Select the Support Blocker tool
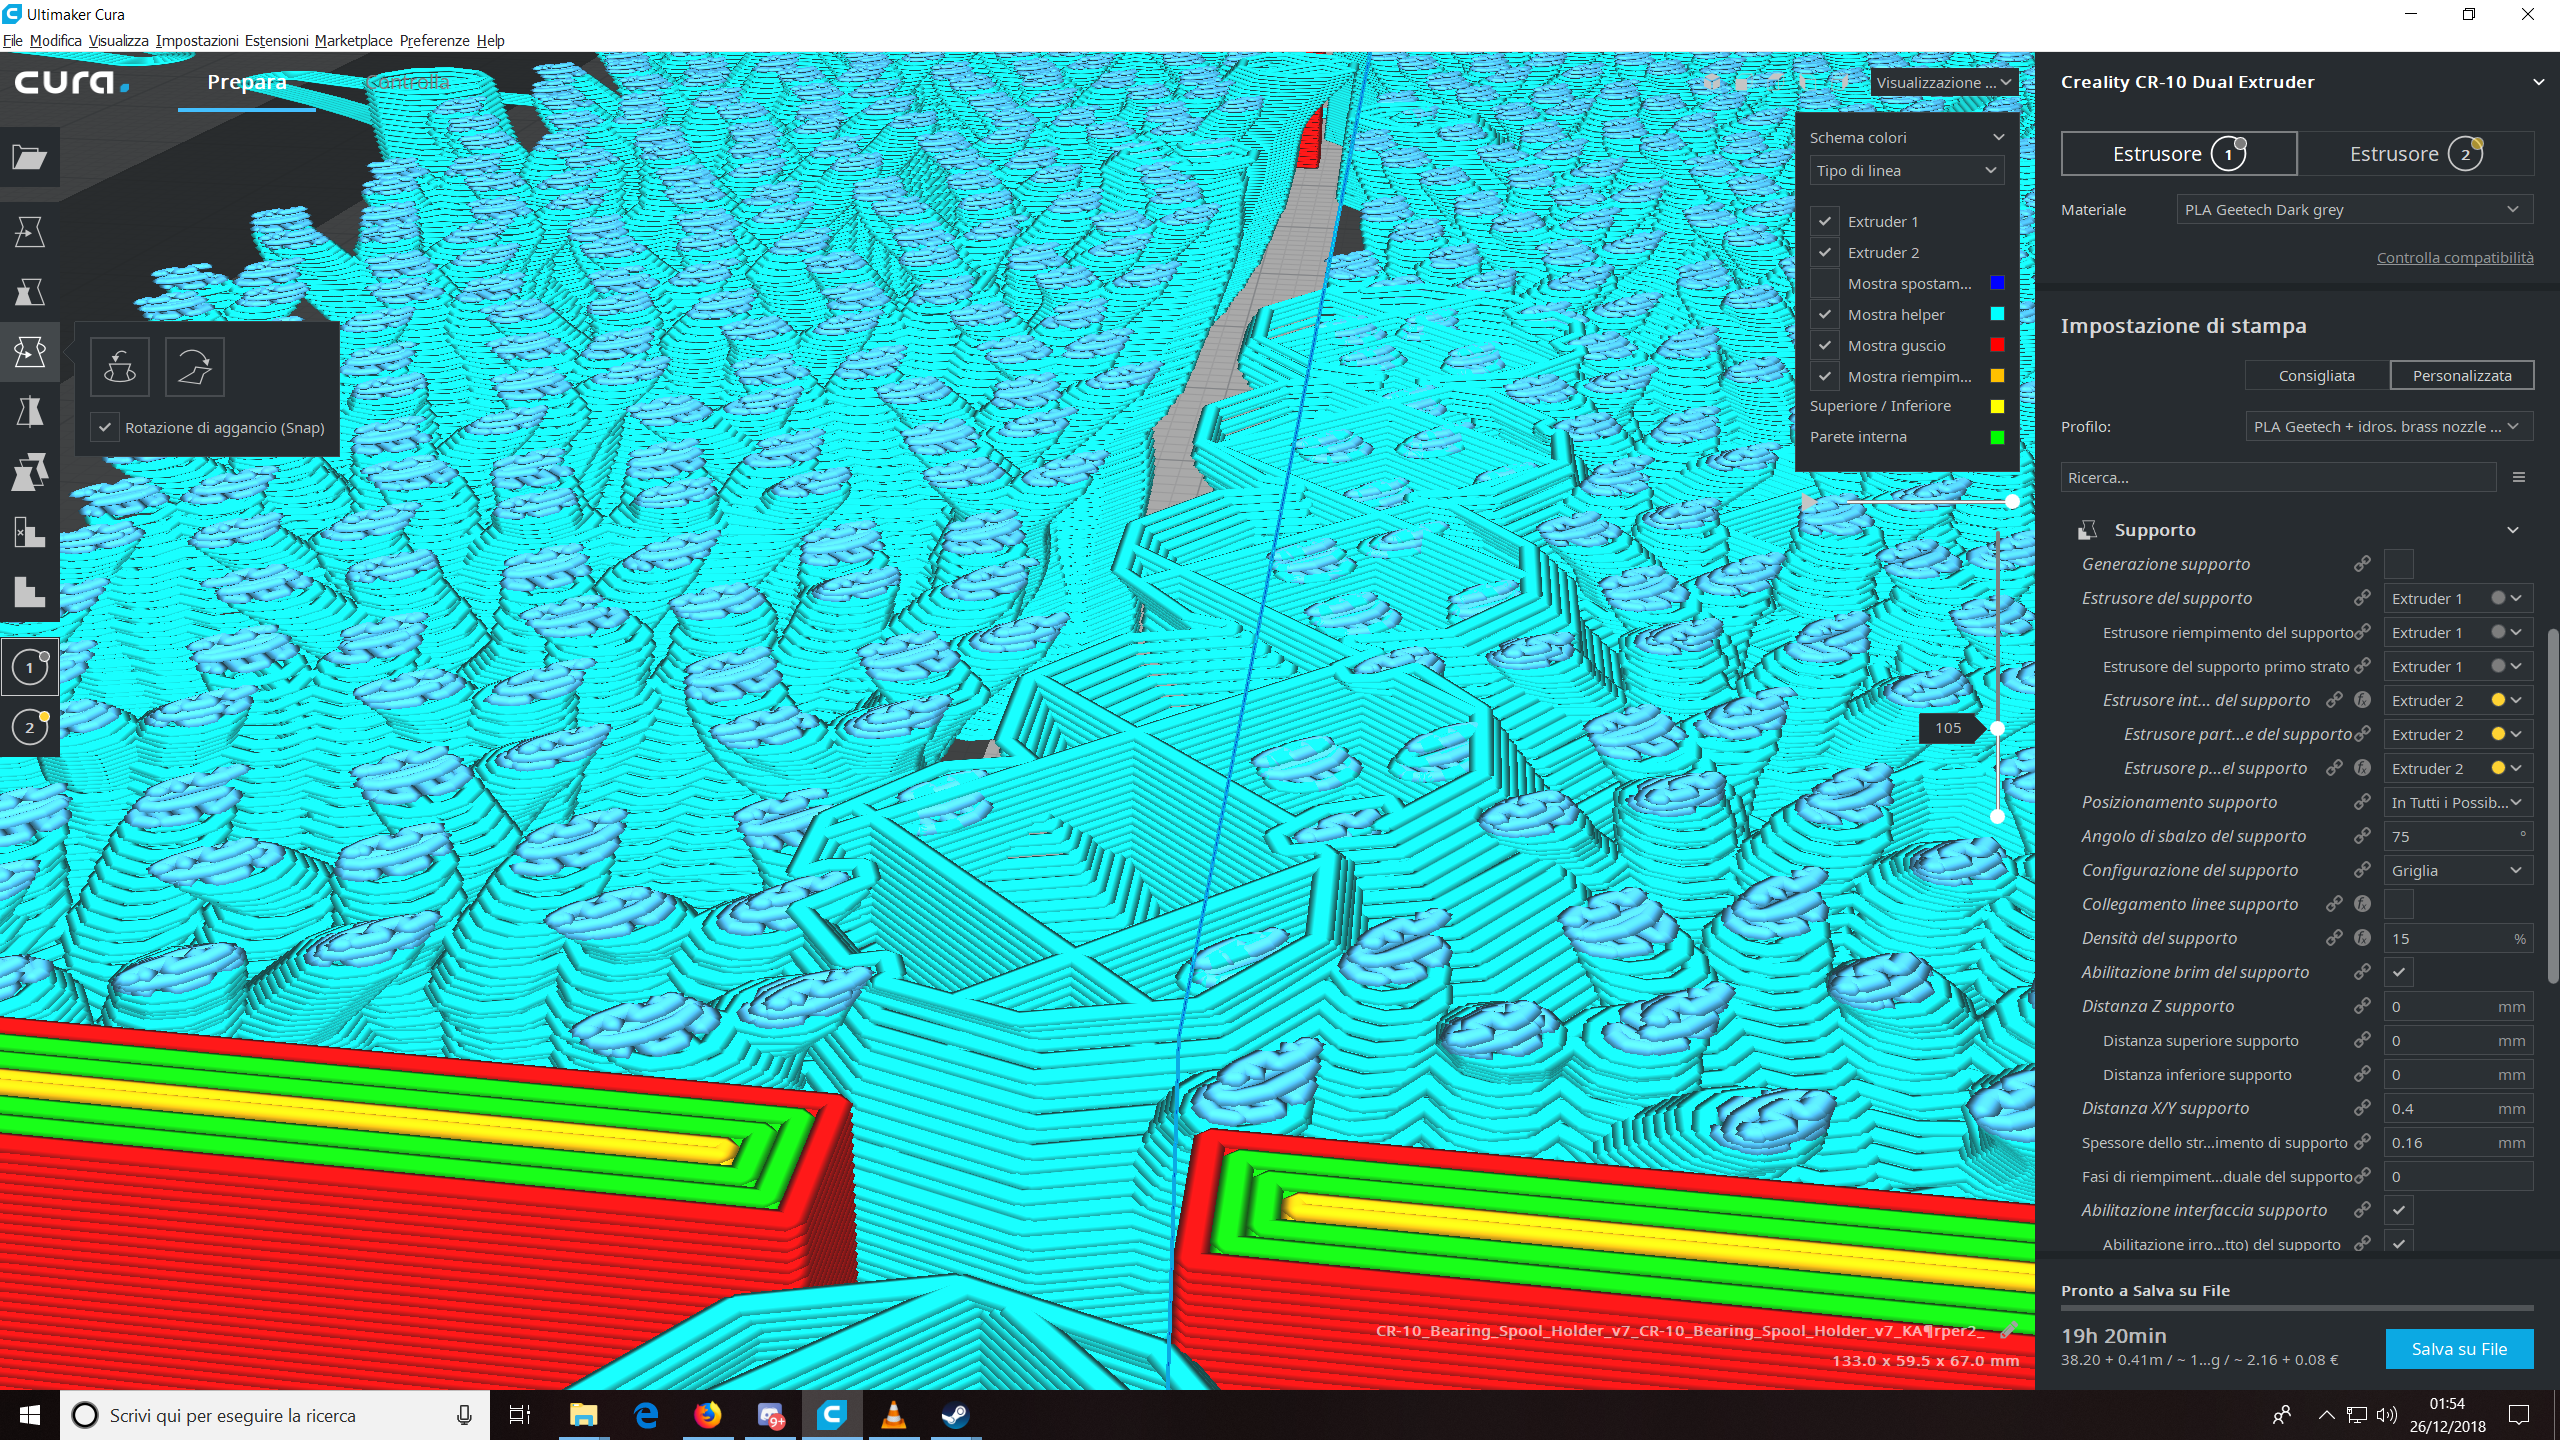Image resolution: width=2560 pixels, height=1440 pixels. coord(30,532)
